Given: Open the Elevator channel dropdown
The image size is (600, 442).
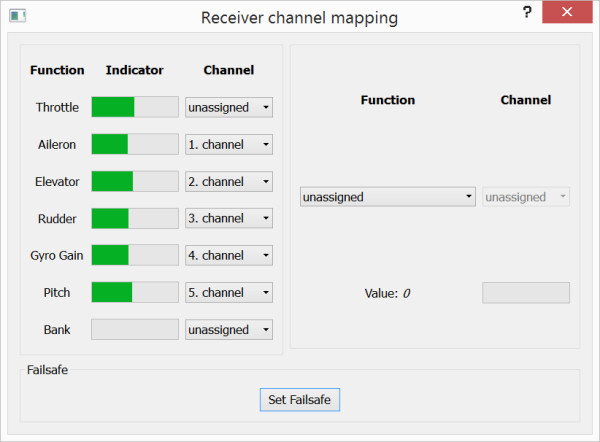Looking at the screenshot, I should click(229, 181).
